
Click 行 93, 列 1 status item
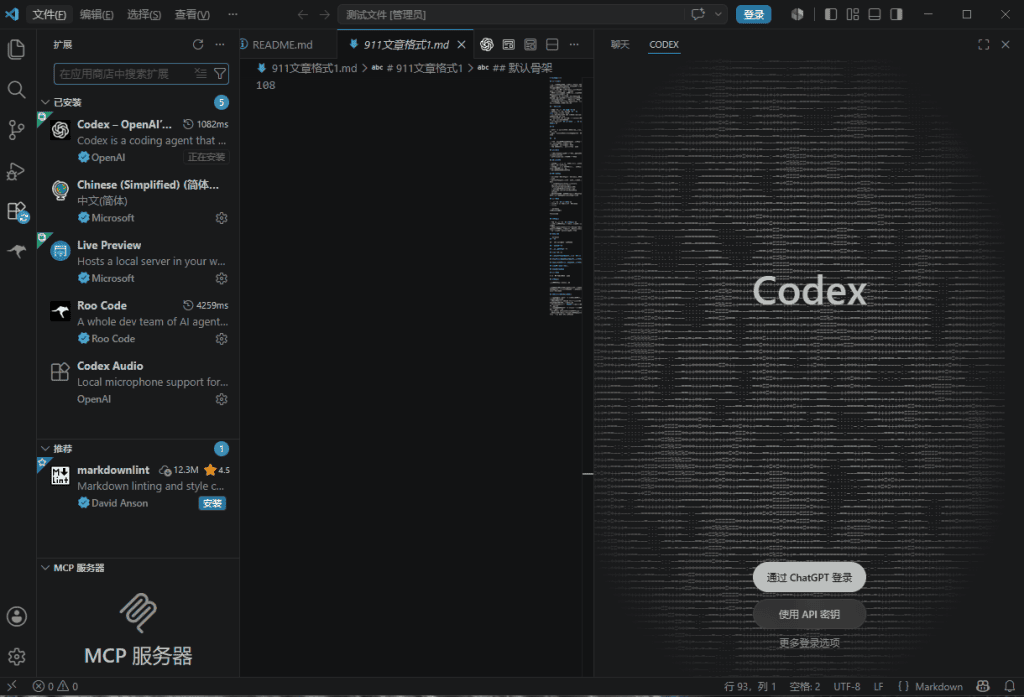click(x=750, y=686)
